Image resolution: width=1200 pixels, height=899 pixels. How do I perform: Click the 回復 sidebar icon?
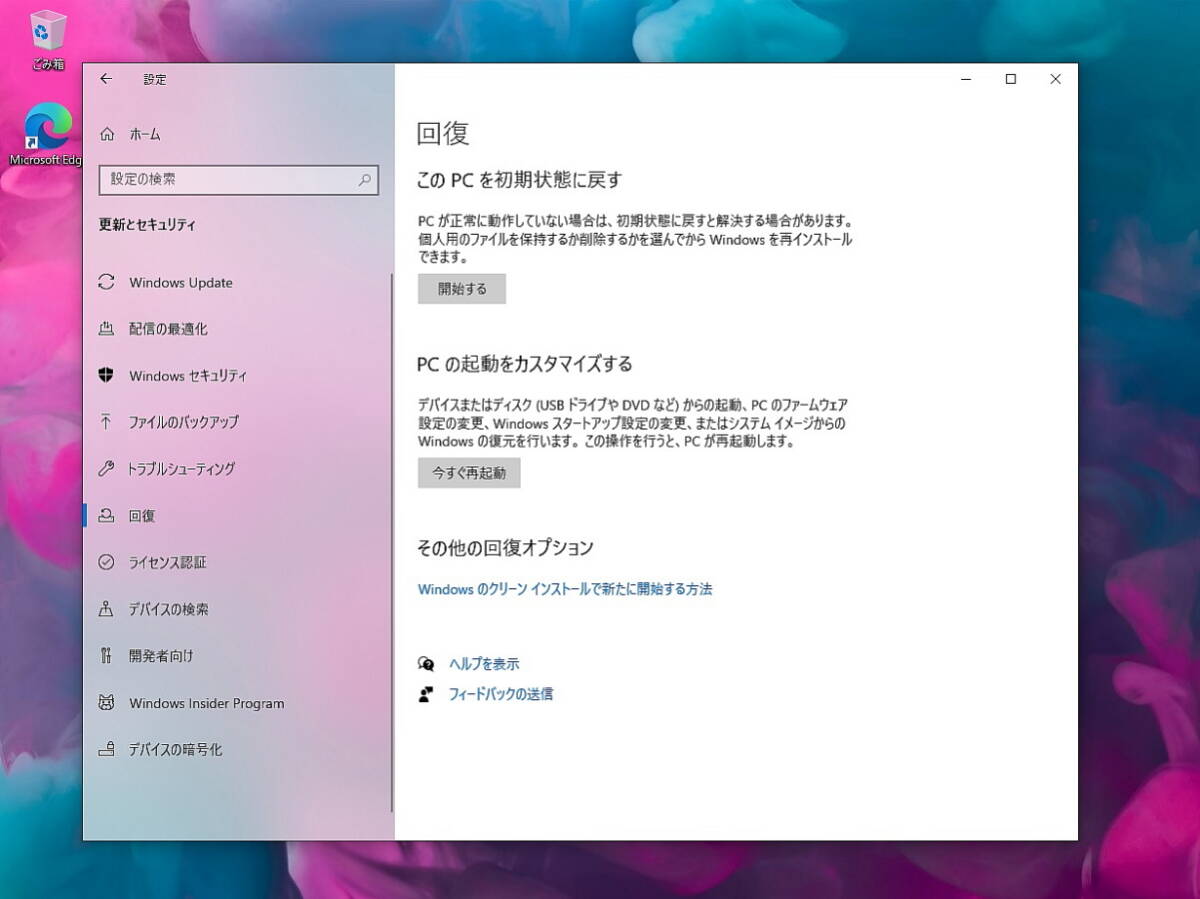[106, 515]
